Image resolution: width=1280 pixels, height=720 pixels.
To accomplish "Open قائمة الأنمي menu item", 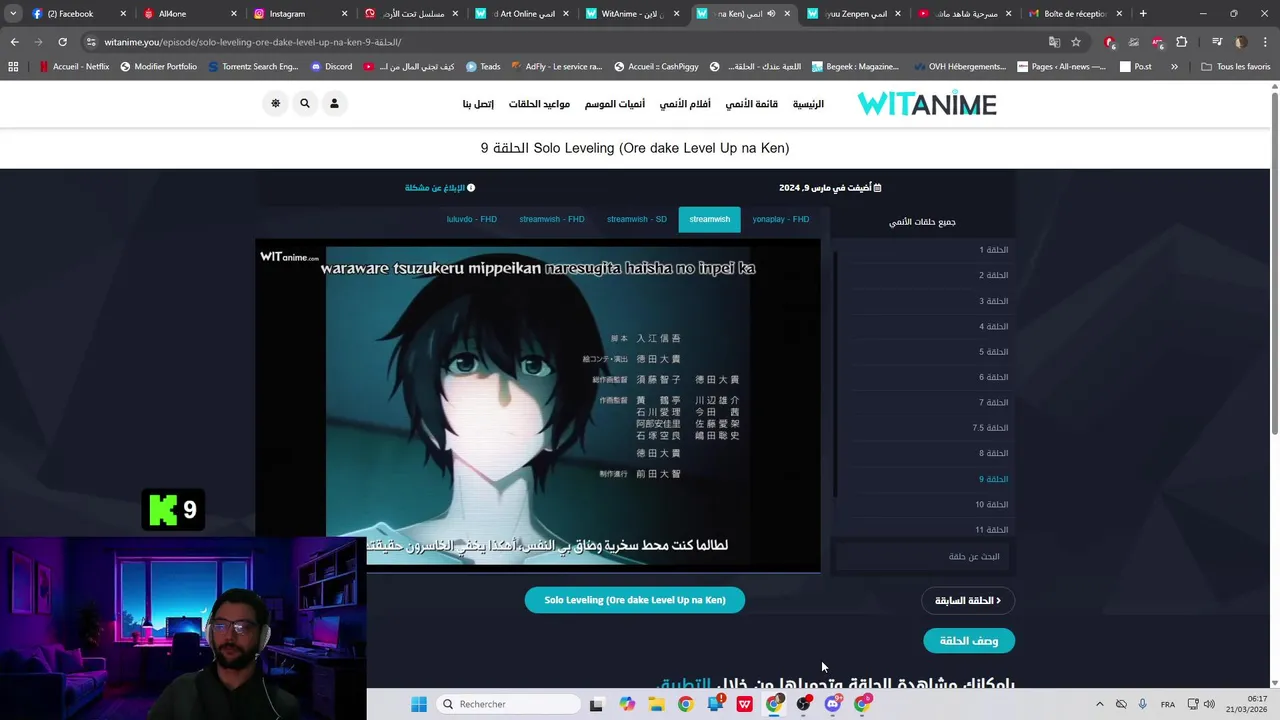I will coord(752,104).
